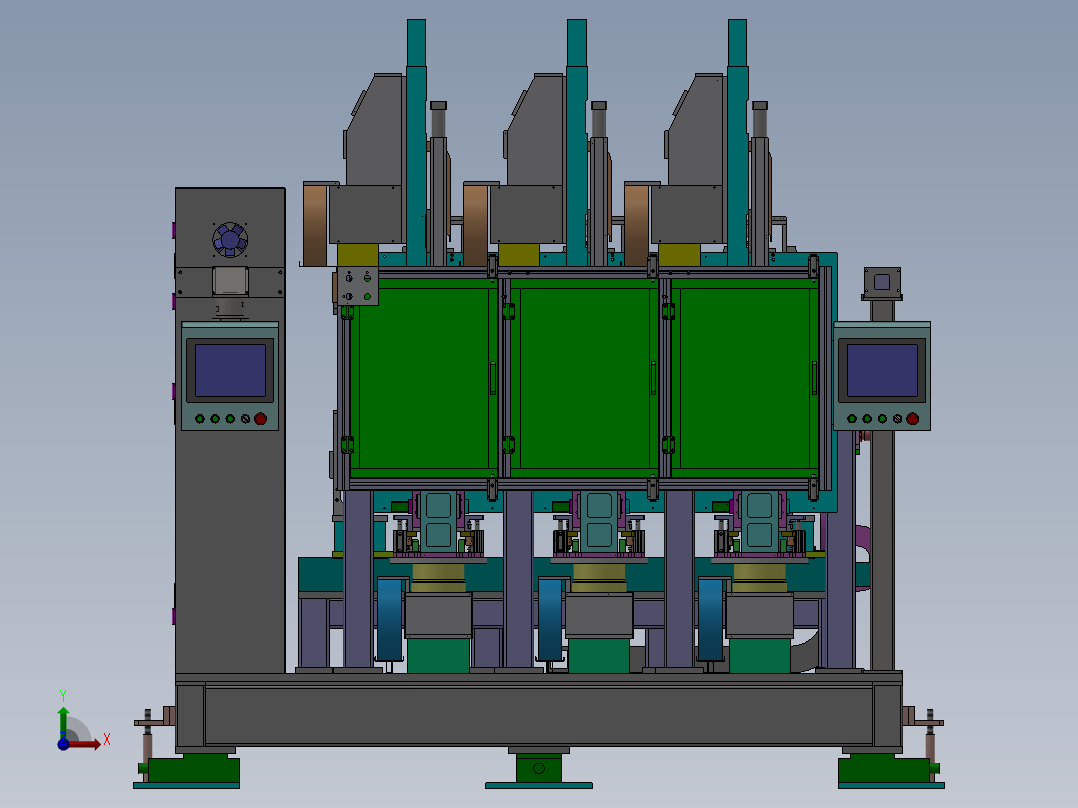Select the leftmost brown belt wheel
The image size is (1078, 808).
click(x=315, y=224)
